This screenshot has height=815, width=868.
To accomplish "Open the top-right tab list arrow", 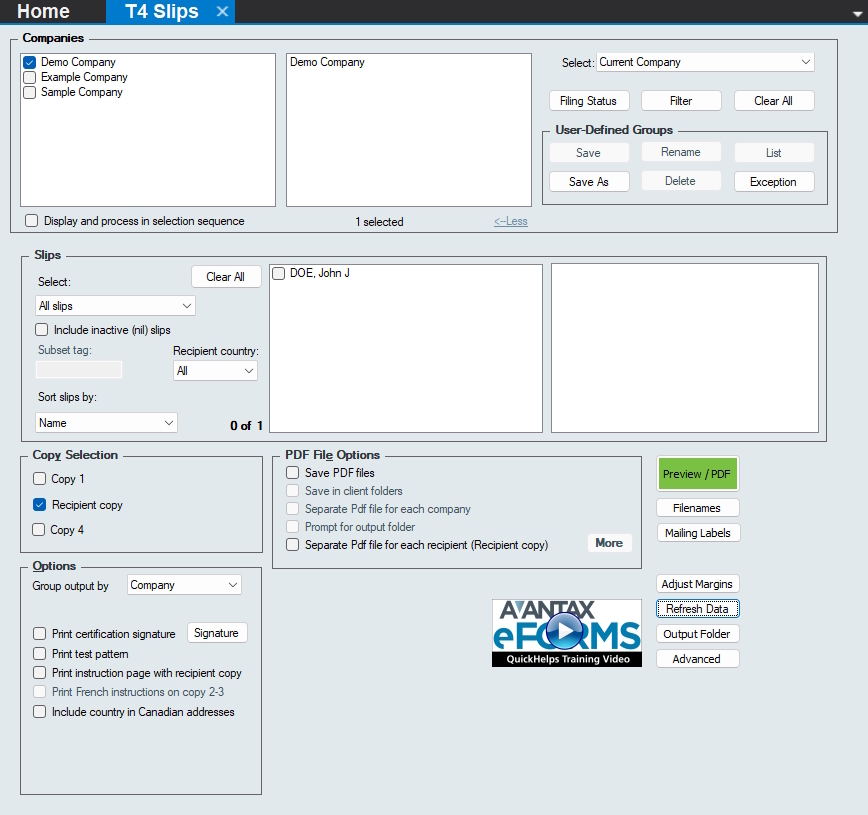I will (857, 10).
